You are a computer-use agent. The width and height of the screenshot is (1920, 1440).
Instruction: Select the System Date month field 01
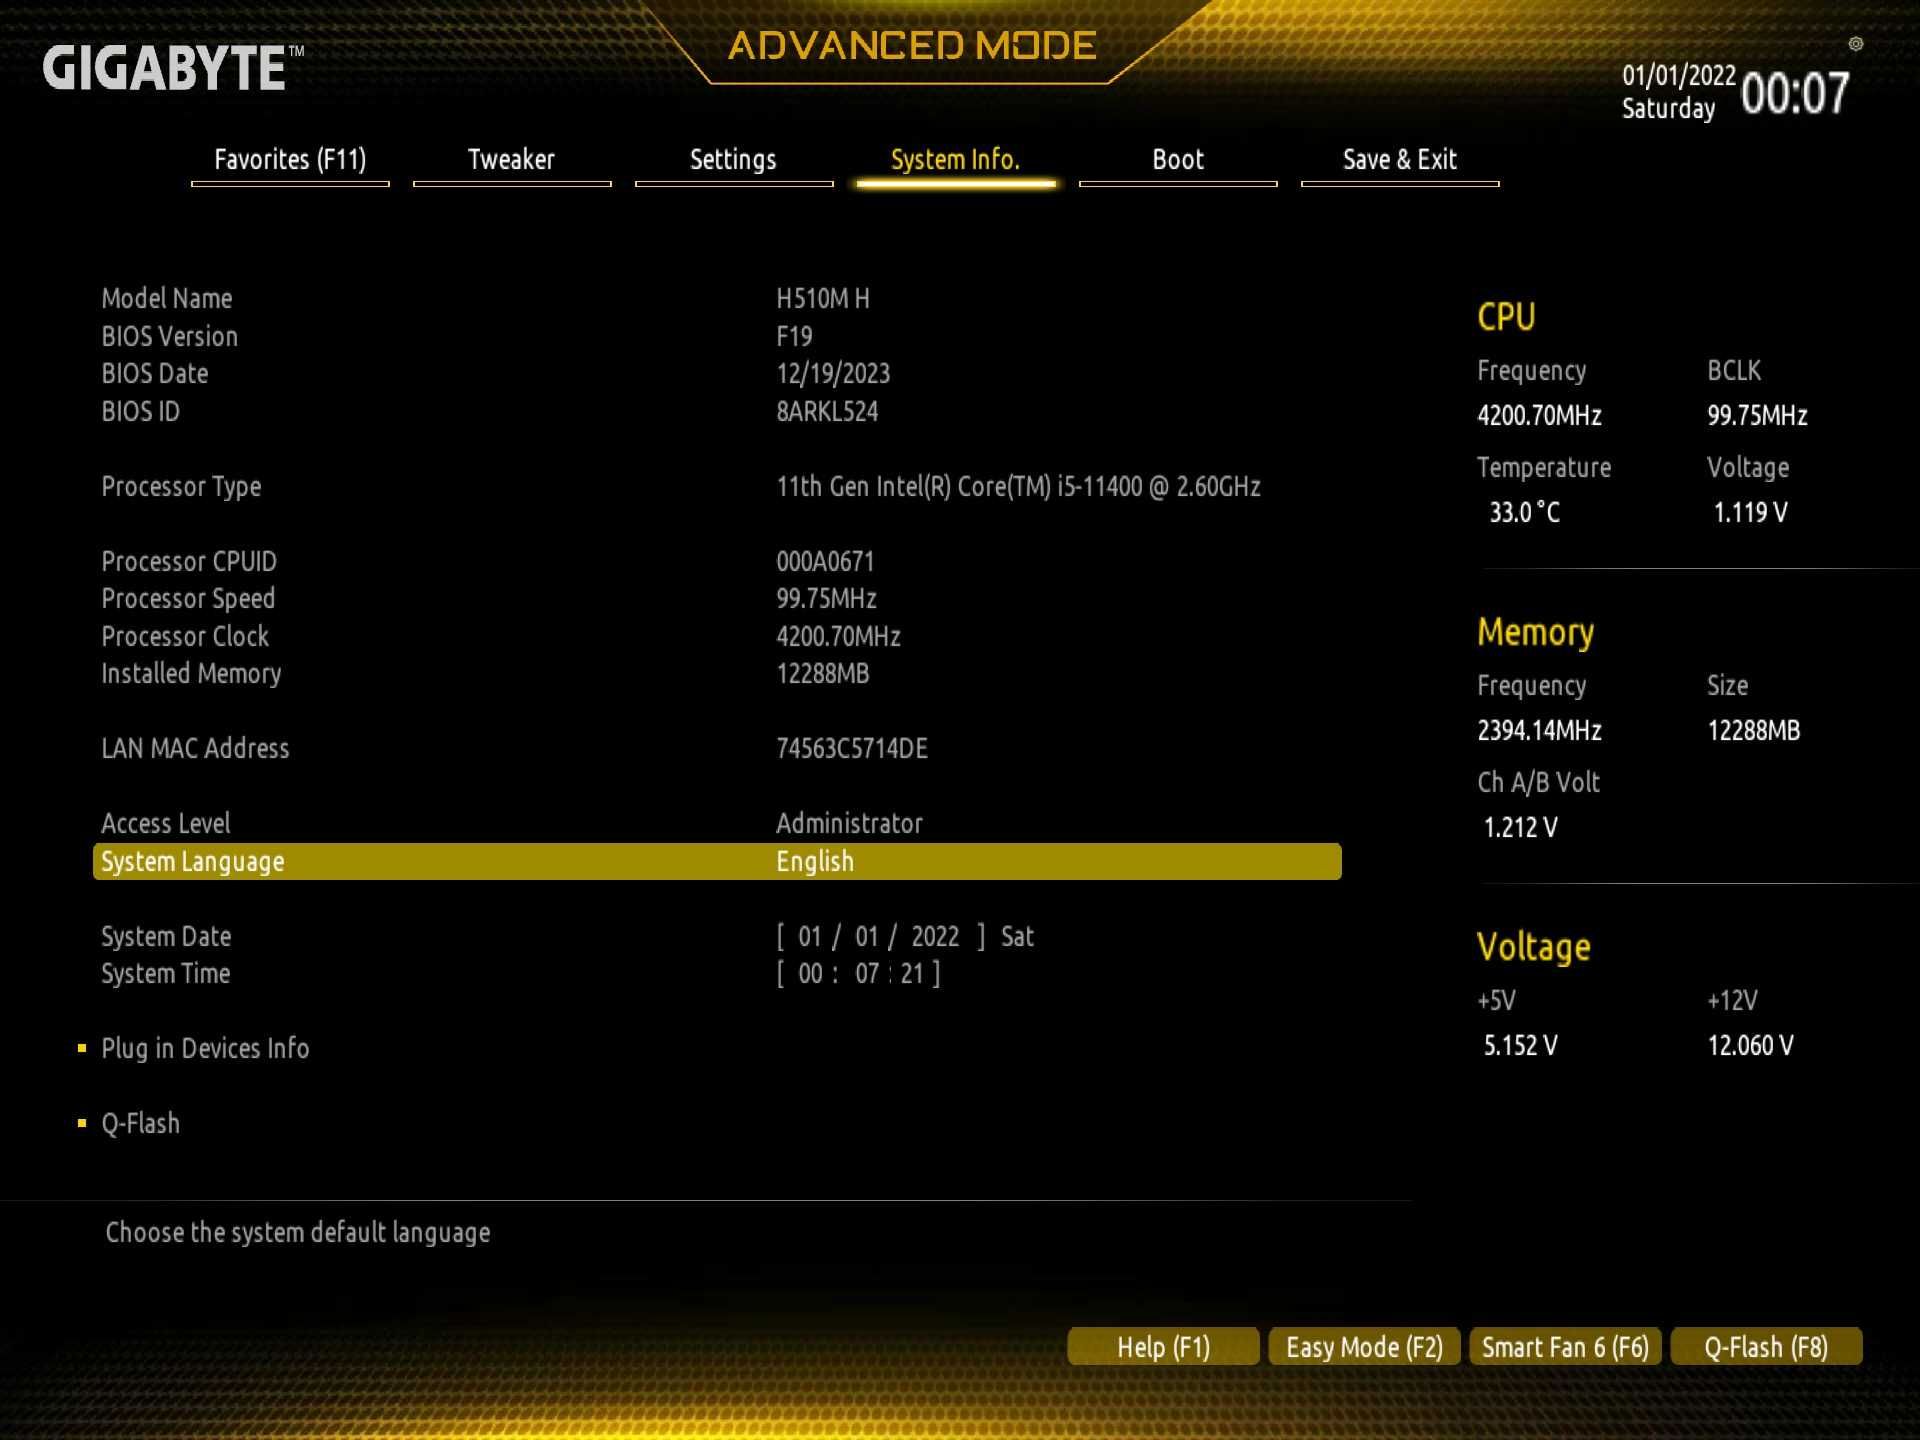tap(810, 937)
